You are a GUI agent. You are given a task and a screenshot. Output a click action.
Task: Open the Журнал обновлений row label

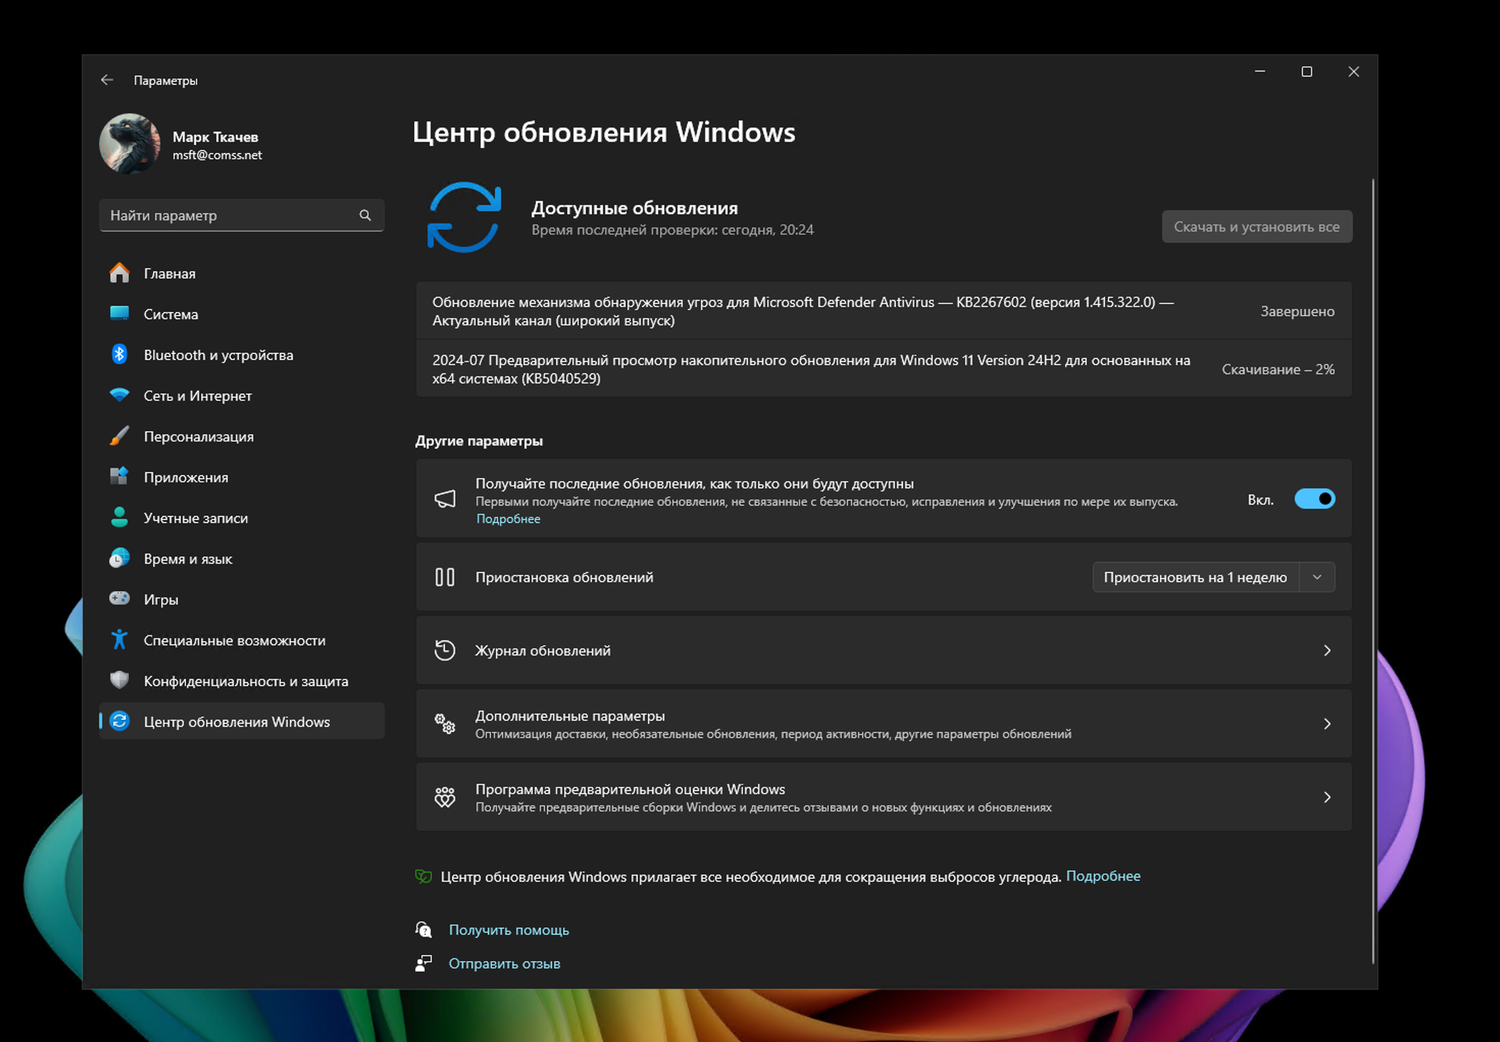(x=543, y=651)
